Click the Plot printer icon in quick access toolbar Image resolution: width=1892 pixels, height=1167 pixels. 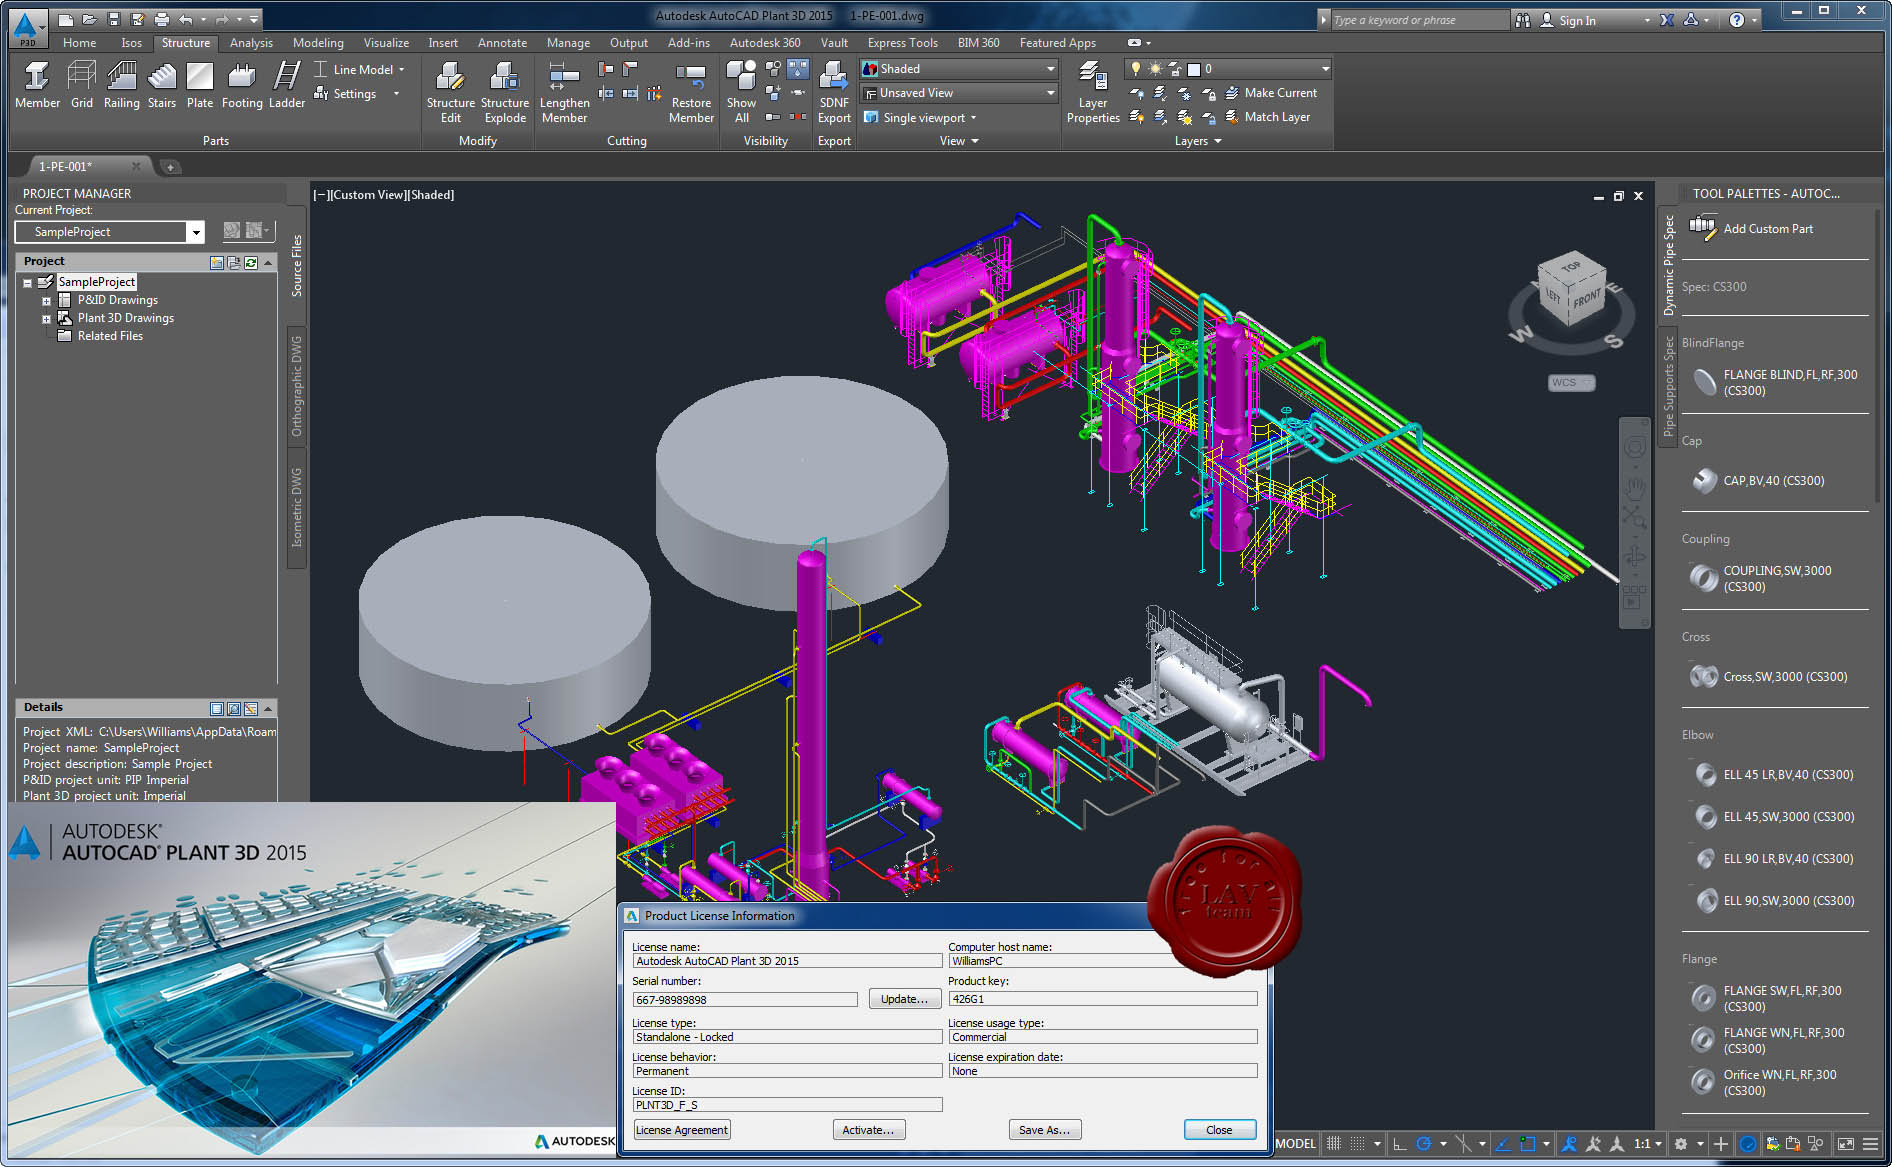(162, 19)
